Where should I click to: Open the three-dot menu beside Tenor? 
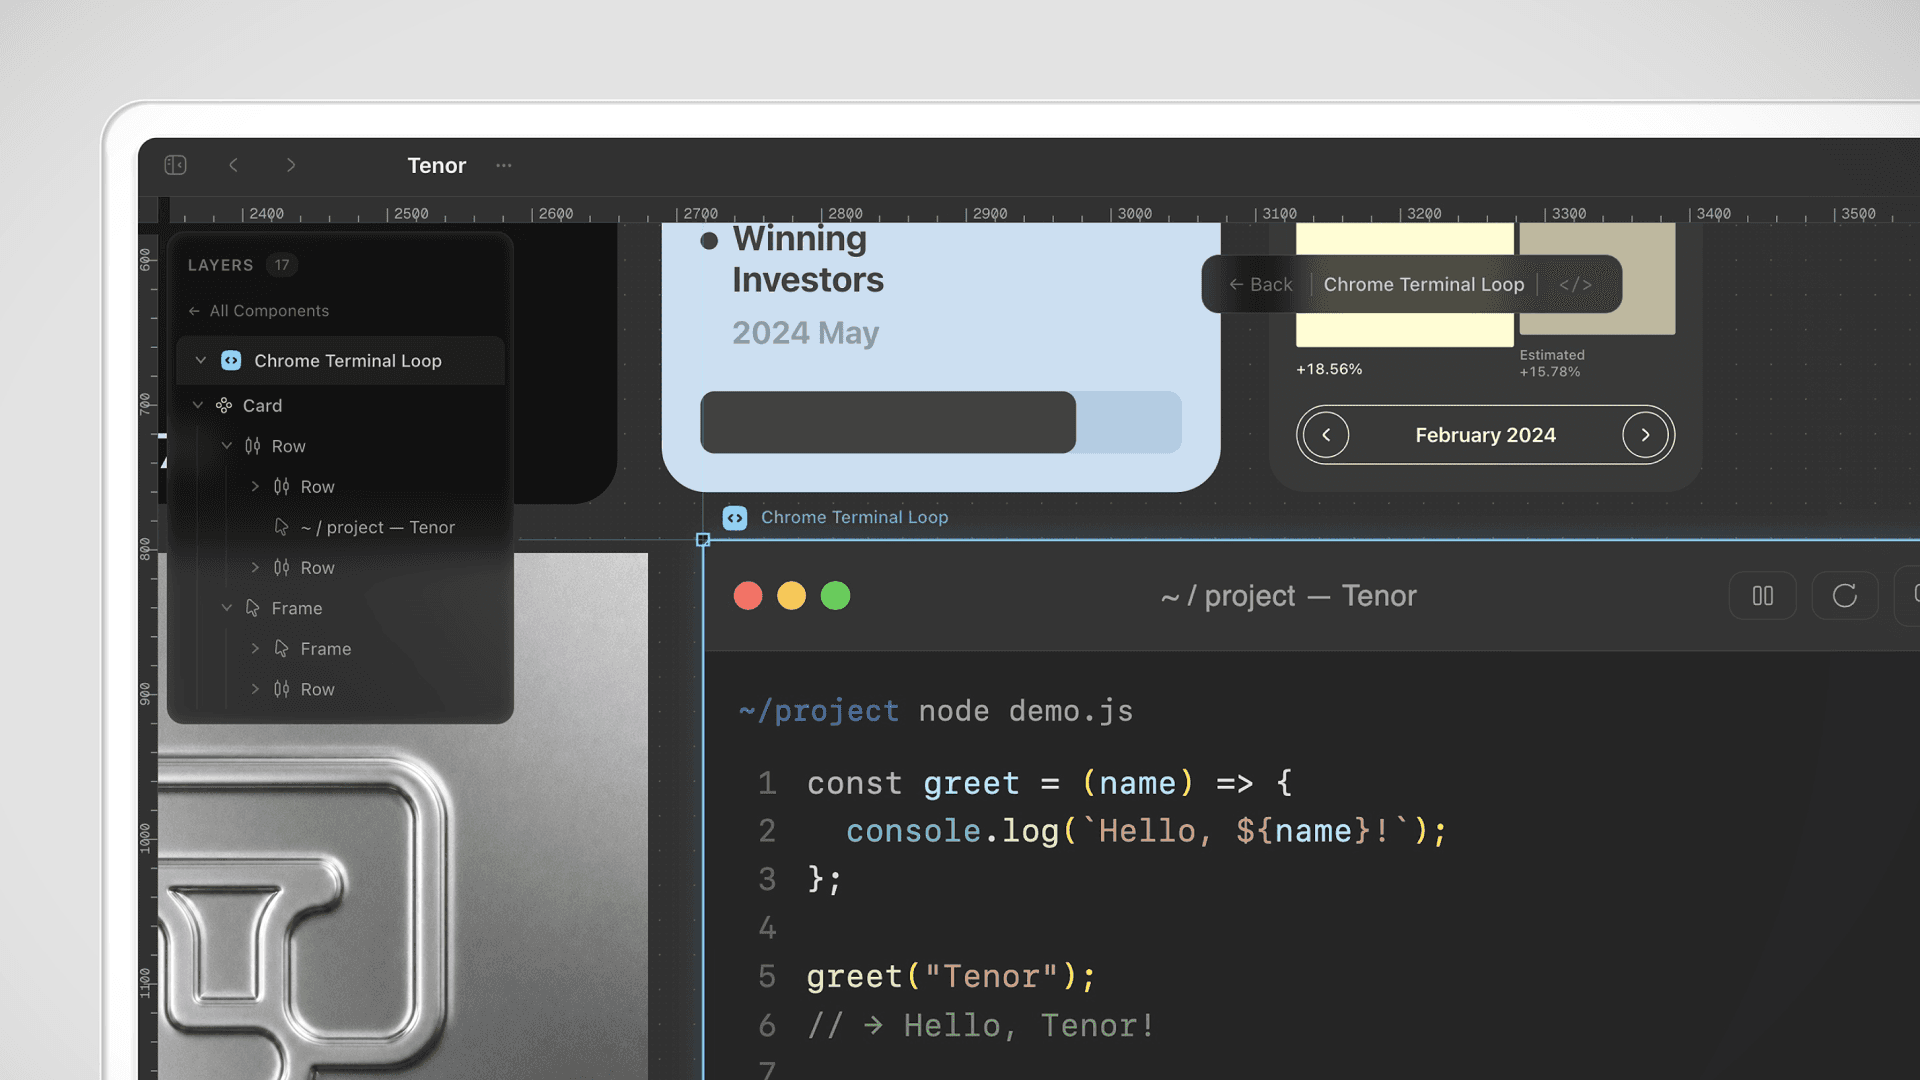click(503, 165)
